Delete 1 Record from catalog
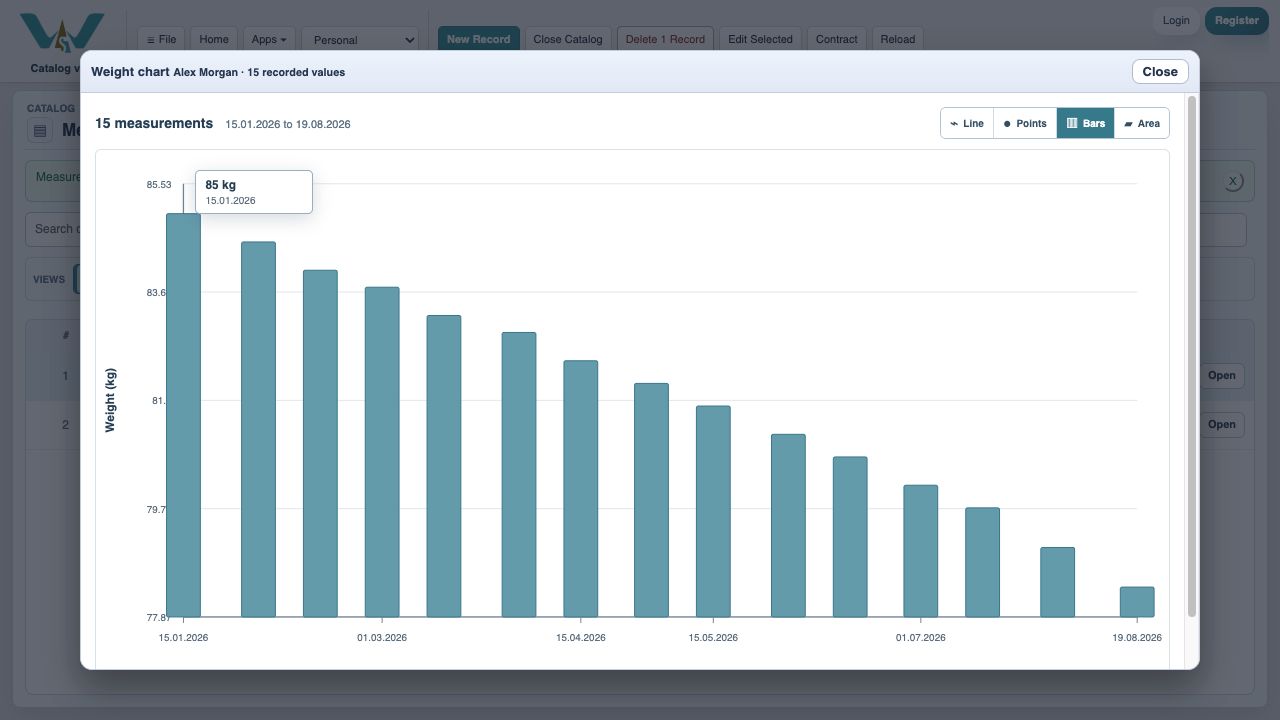The height and width of the screenshot is (720, 1280). (665, 39)
